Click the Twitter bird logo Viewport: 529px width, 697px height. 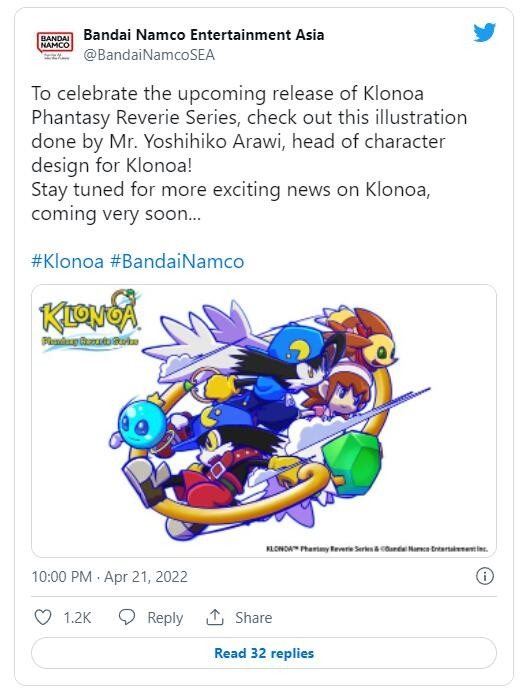click(x=484, y=33)
